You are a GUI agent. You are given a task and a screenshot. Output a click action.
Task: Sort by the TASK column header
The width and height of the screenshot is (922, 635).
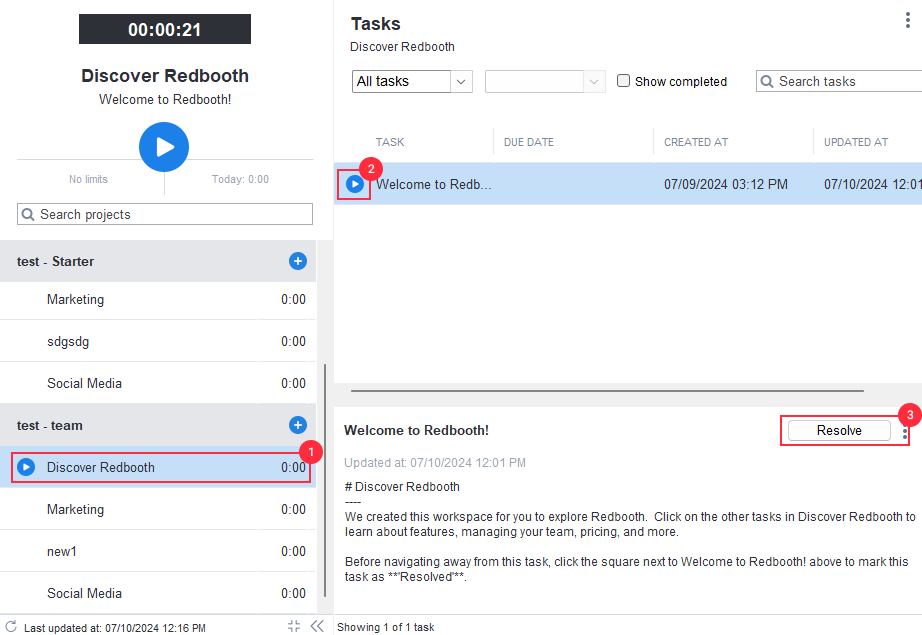(390, 142)
